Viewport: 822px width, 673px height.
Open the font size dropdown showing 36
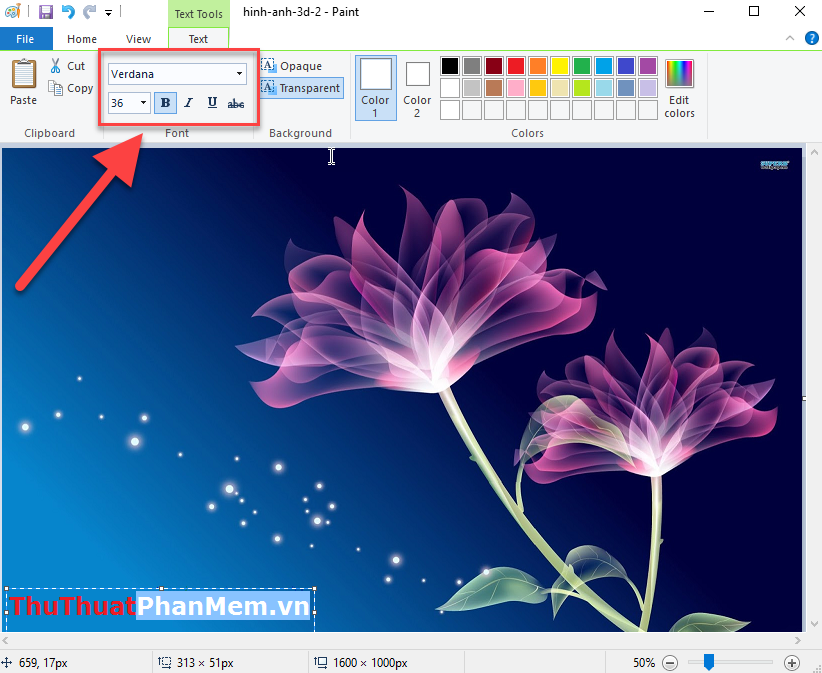[141, 102]
